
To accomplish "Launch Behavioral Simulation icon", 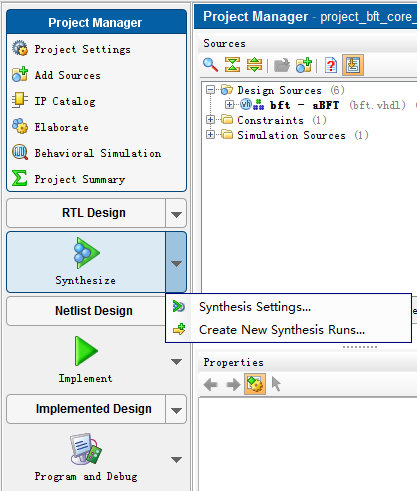I will tap(20, 152).
